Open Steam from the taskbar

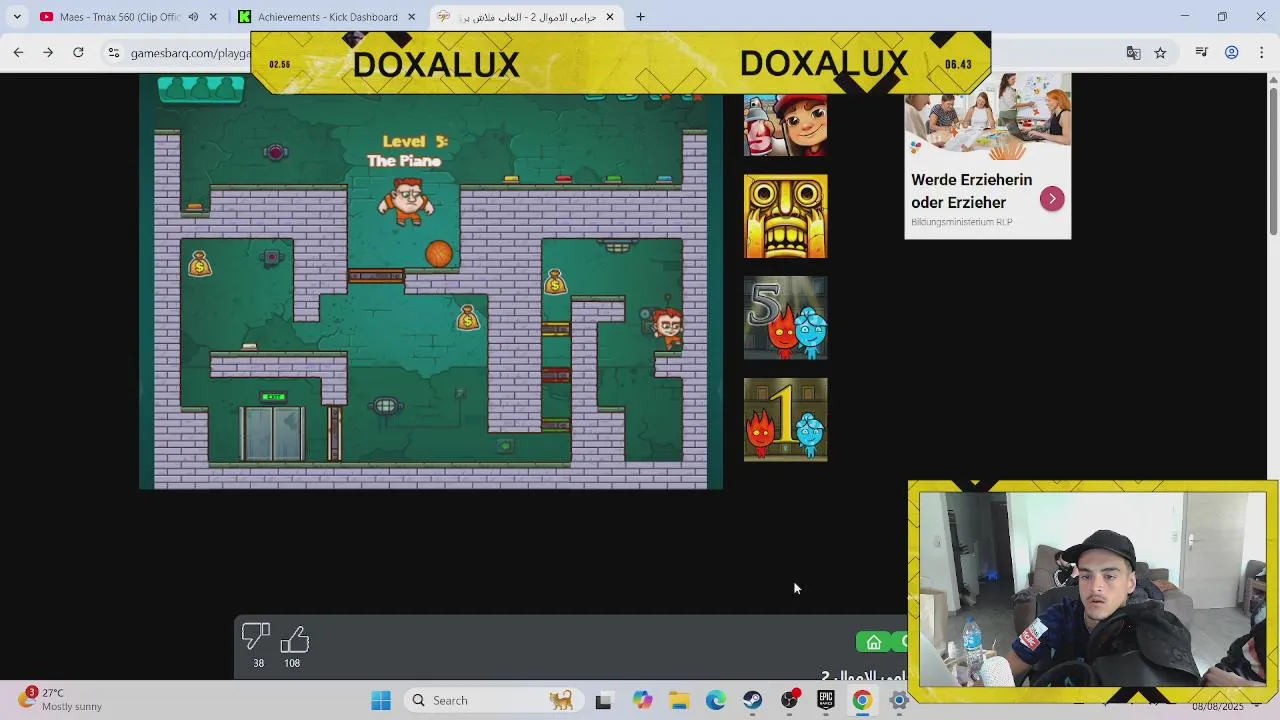point(752,701)
